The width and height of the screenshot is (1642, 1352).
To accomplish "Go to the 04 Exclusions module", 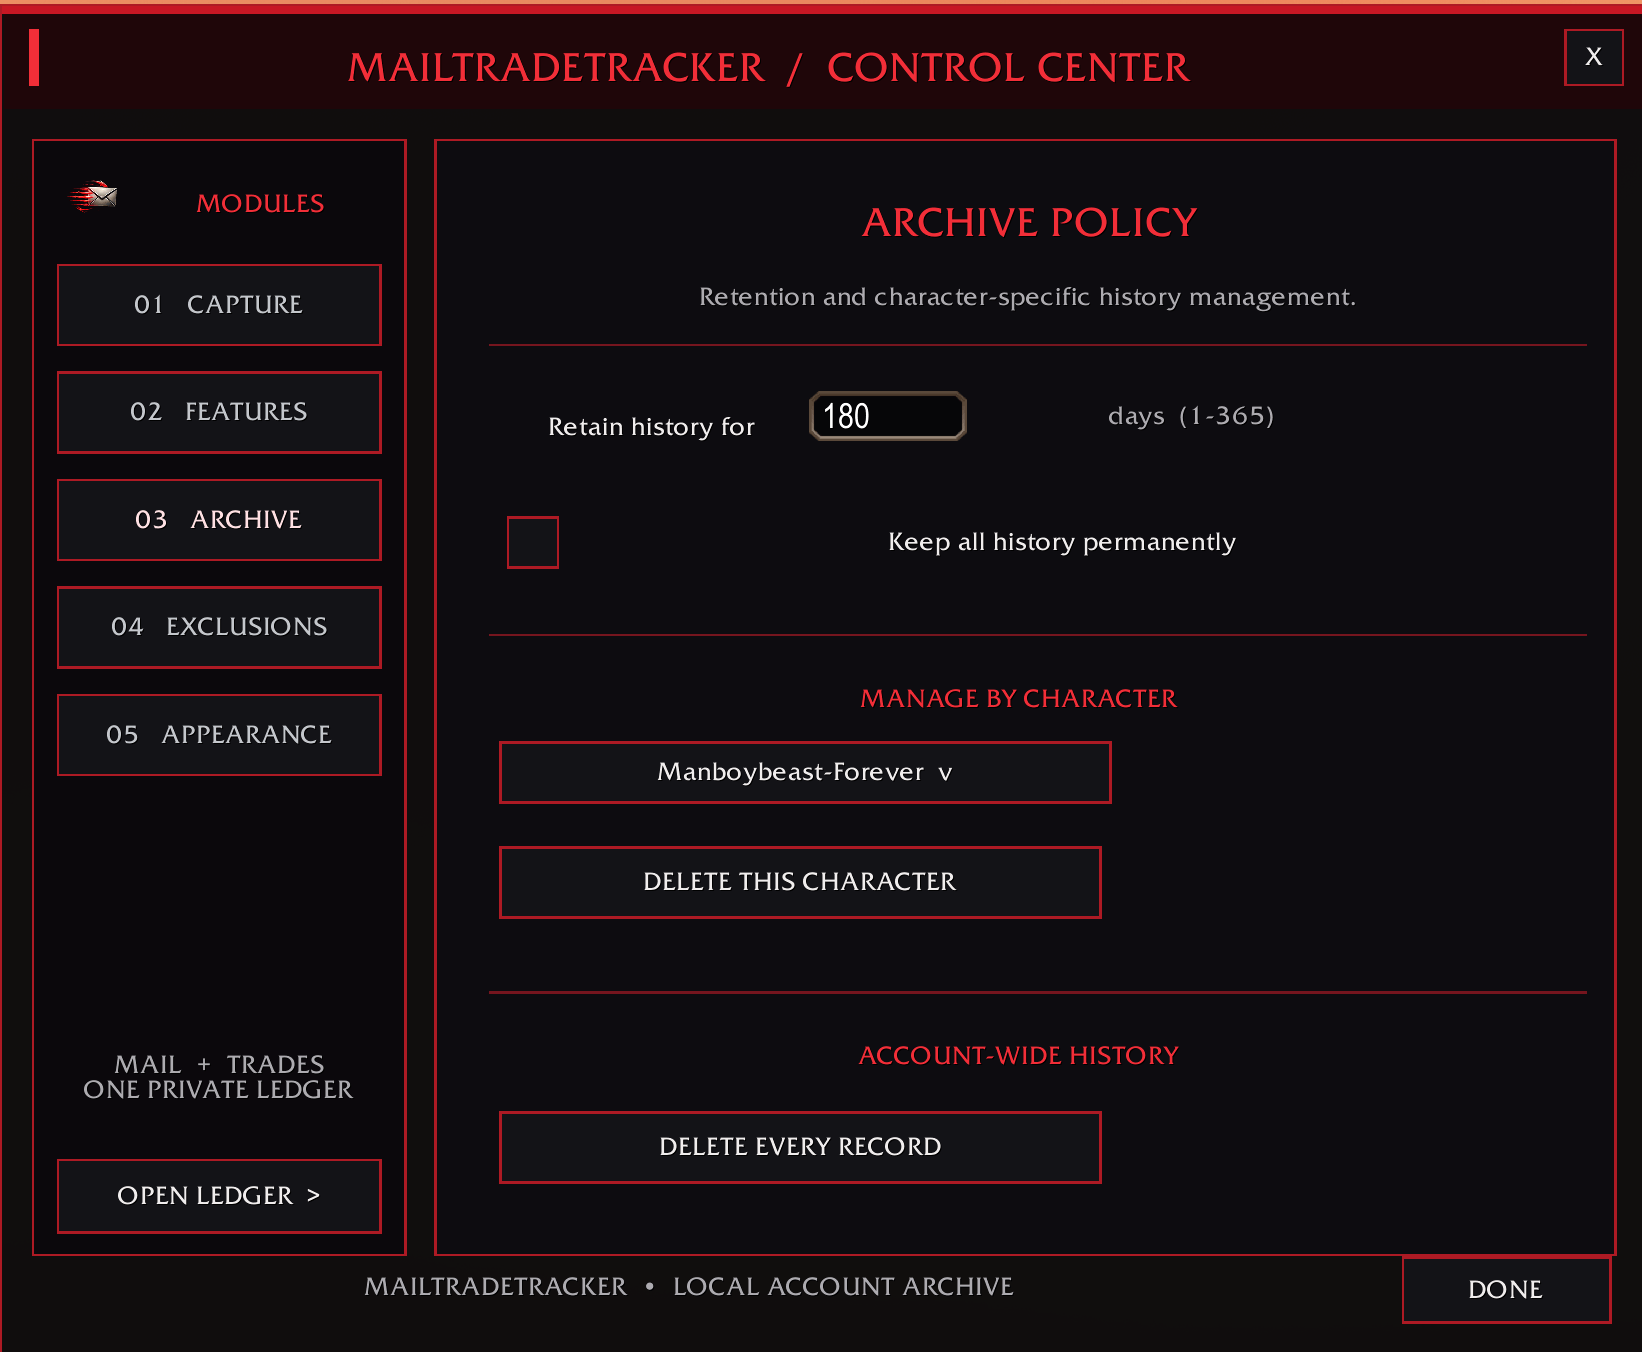I will tap(219, 627).
